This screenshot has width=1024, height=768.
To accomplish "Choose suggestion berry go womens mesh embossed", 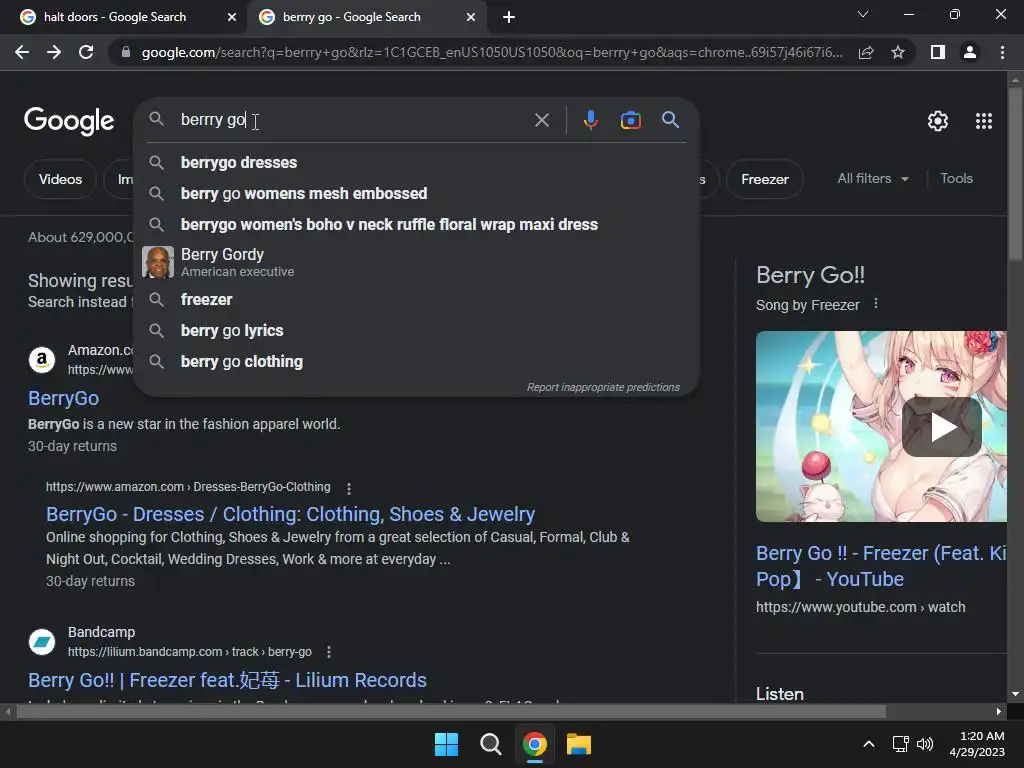I will coord(416,193).
